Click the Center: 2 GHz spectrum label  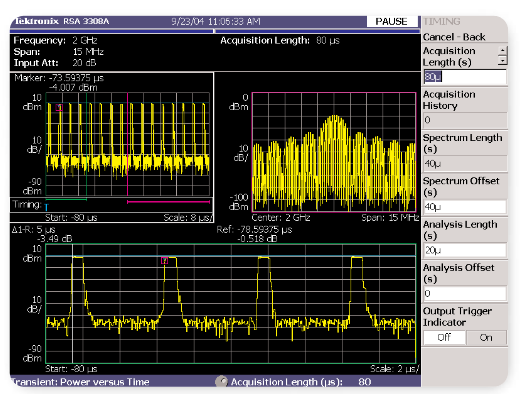pos(281,218)
